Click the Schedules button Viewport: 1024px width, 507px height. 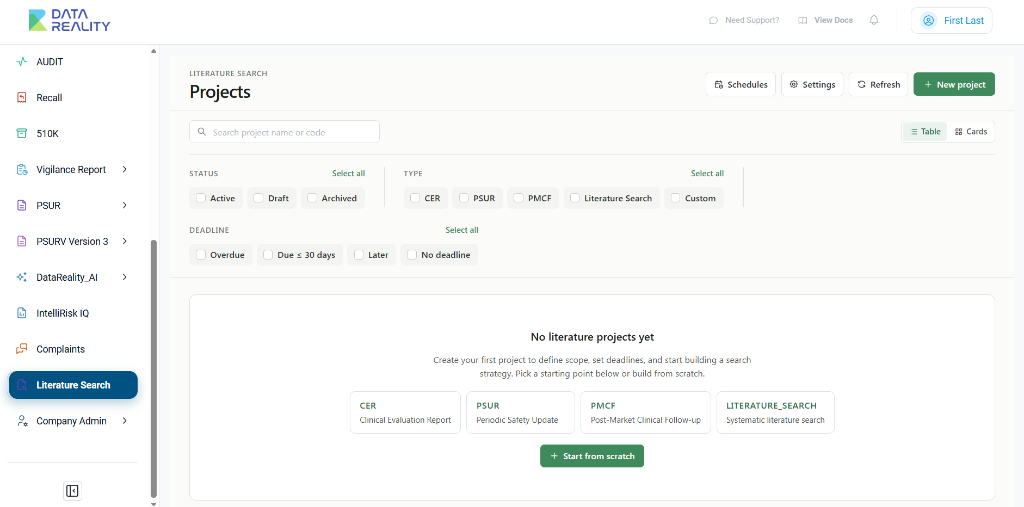[x=741, y=84]
